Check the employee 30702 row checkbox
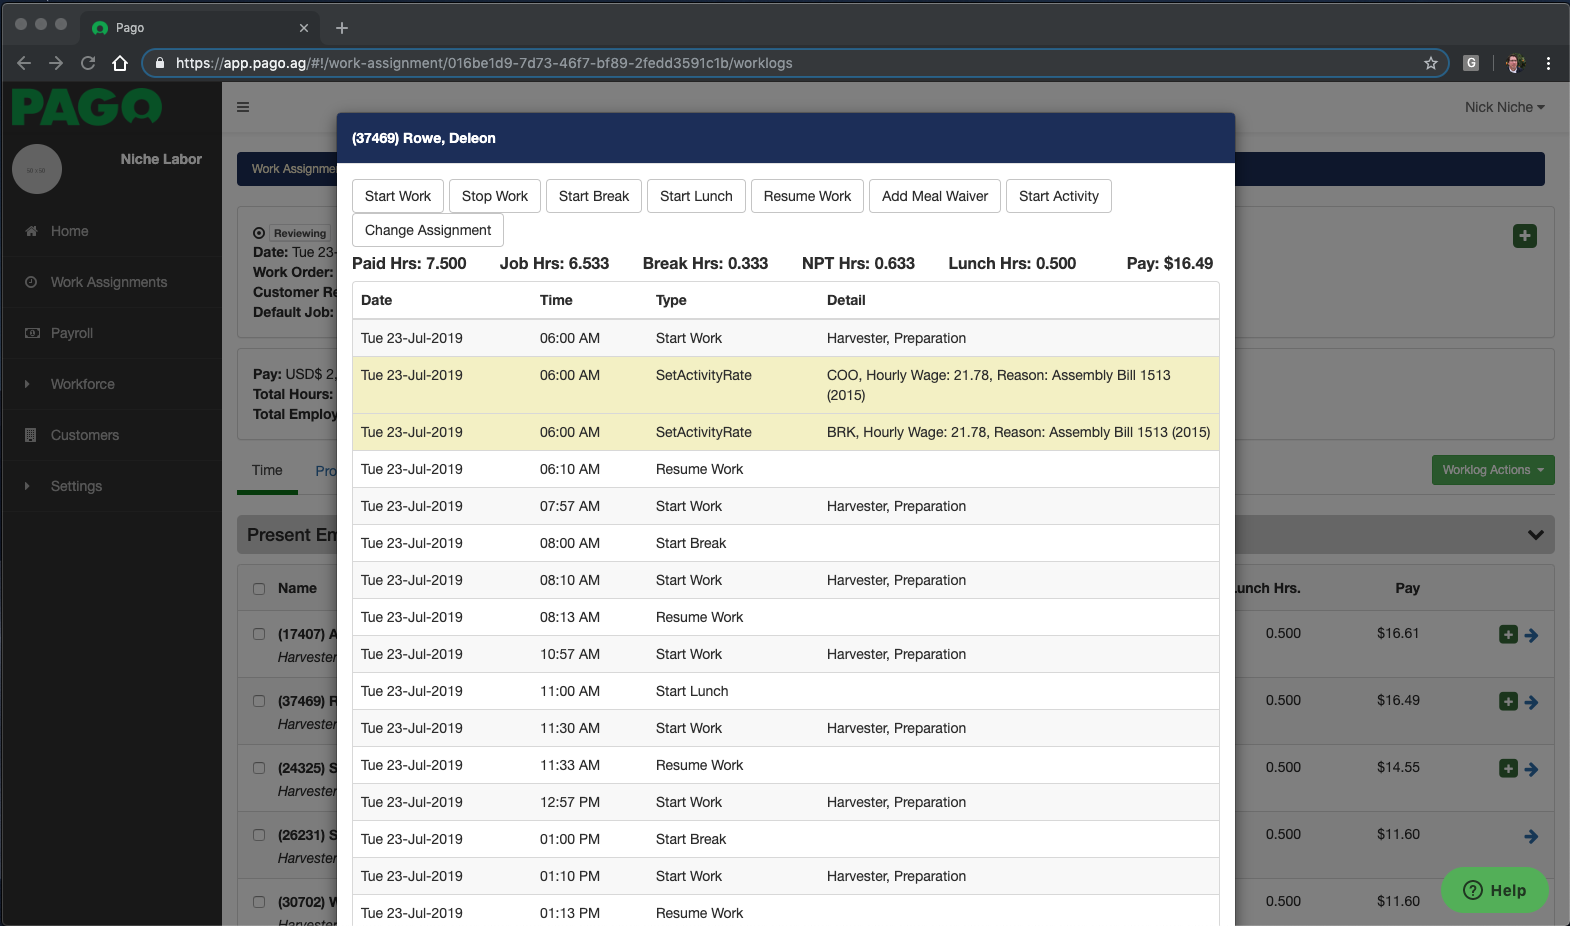This screenshot has width=1570, height=926. (259, 902)
